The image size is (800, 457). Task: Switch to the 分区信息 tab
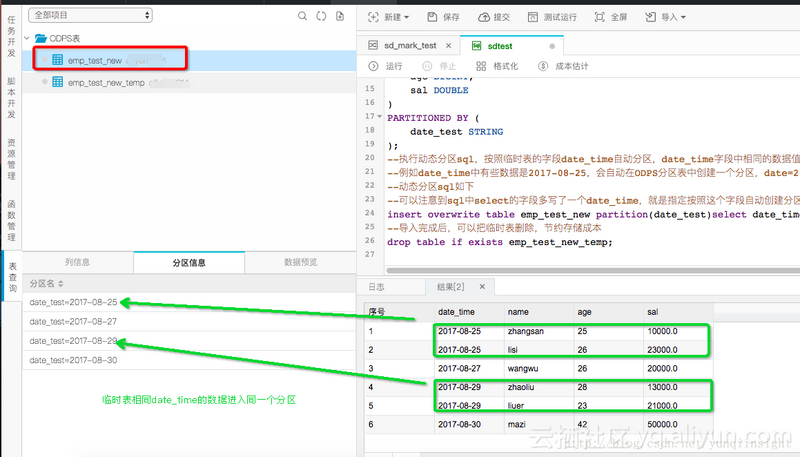[x=189, y=262]
